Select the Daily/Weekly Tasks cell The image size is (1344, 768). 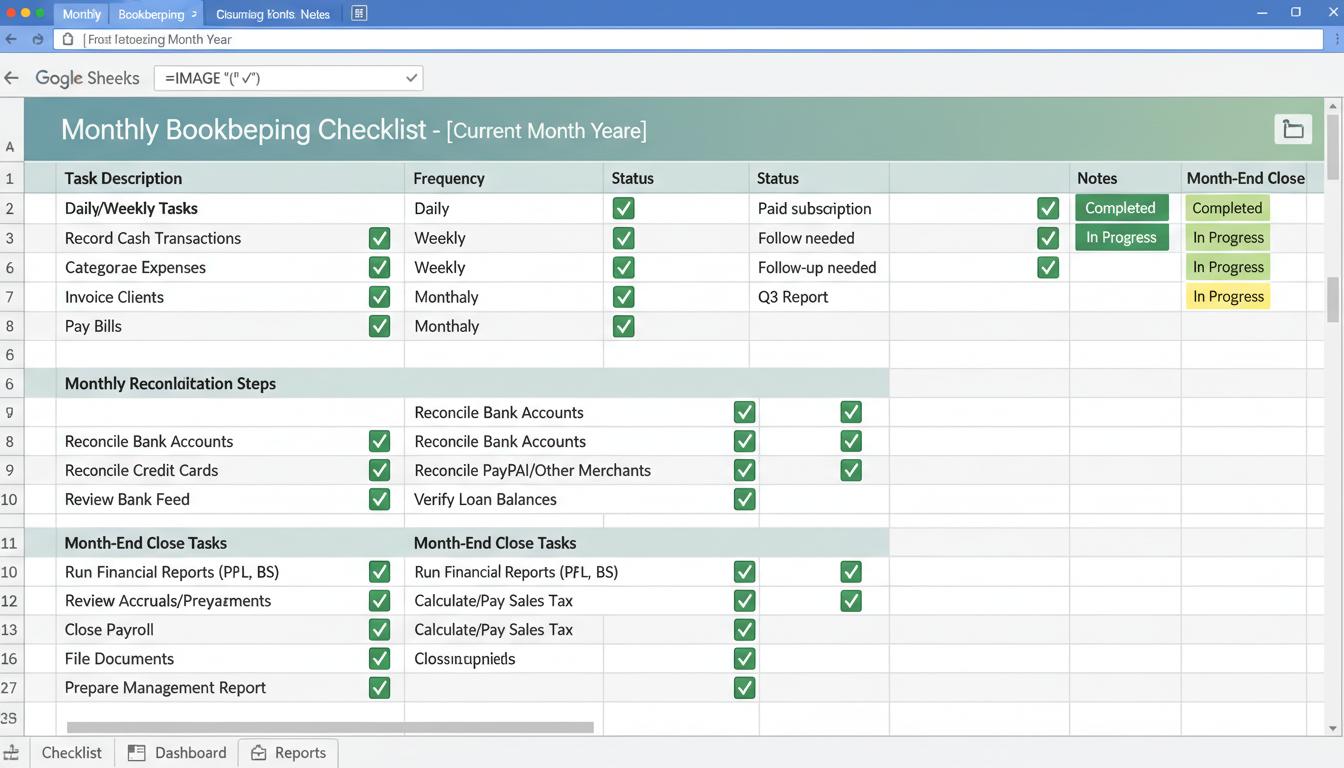[230, 208]
